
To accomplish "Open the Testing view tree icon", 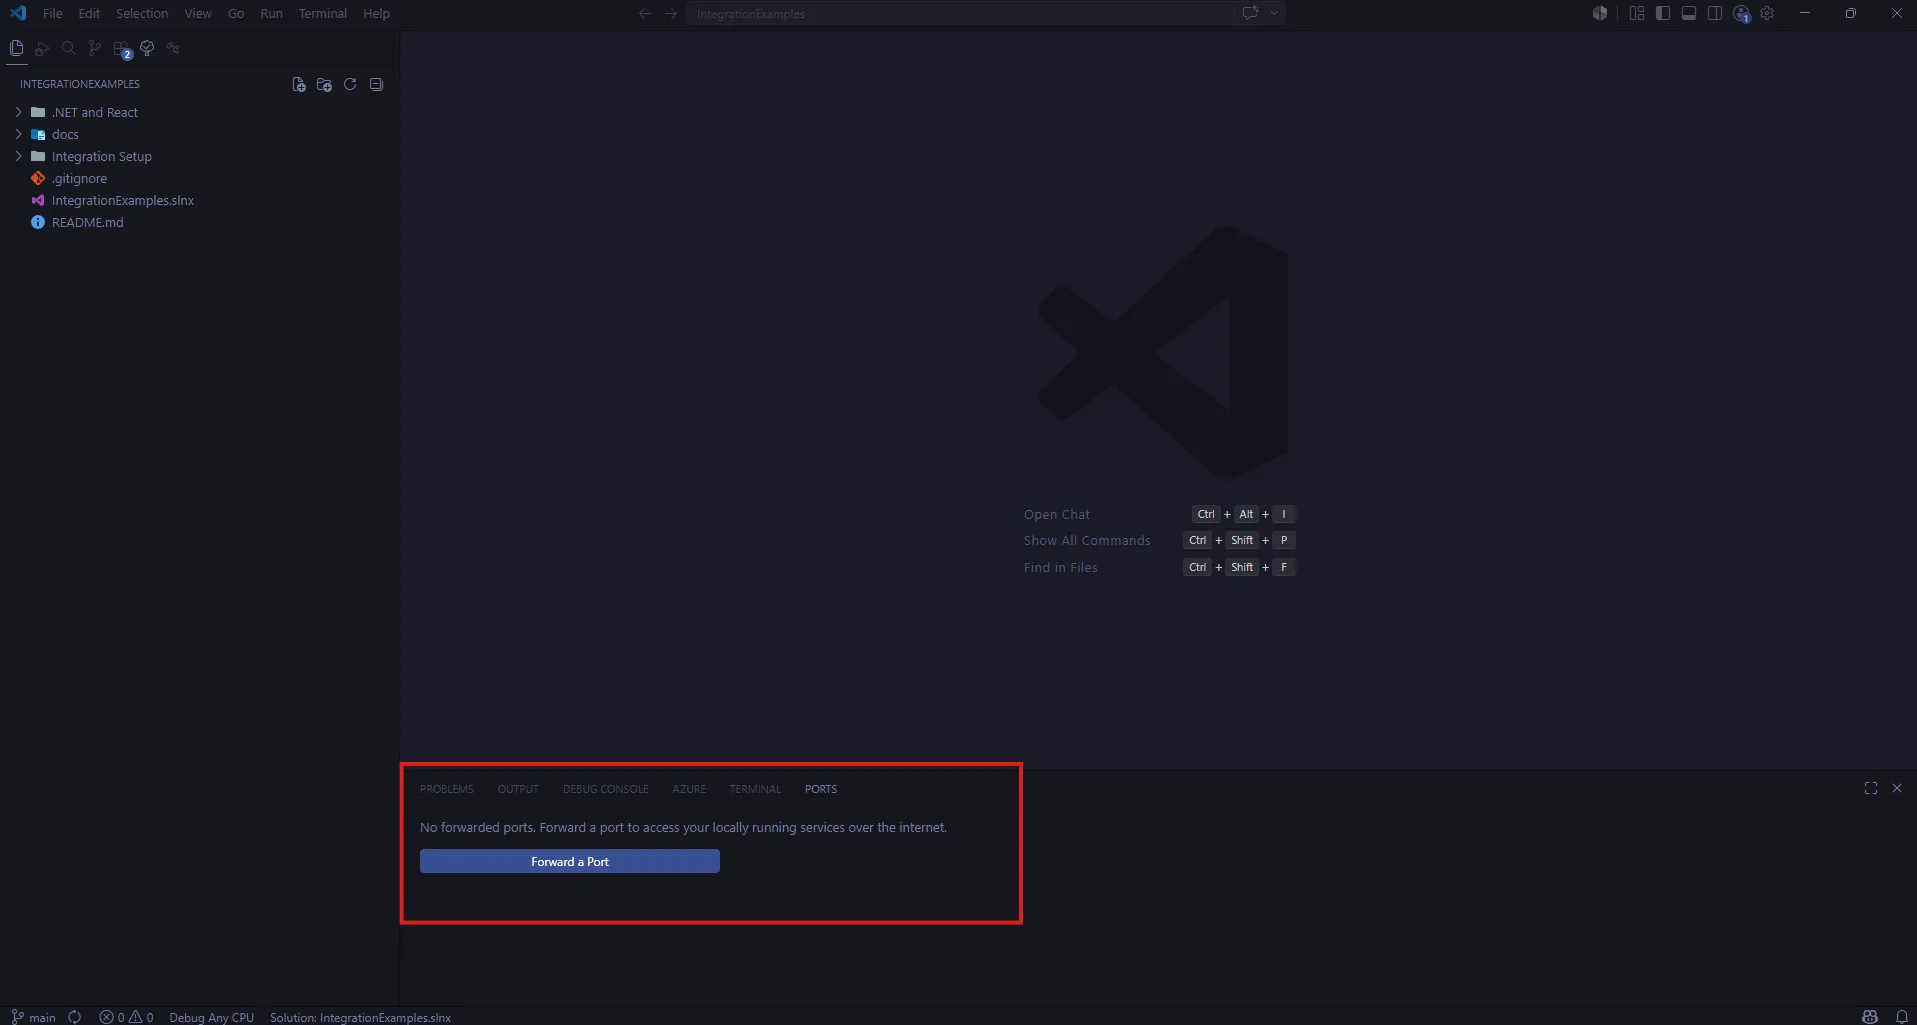I will (x=147, y=48).
